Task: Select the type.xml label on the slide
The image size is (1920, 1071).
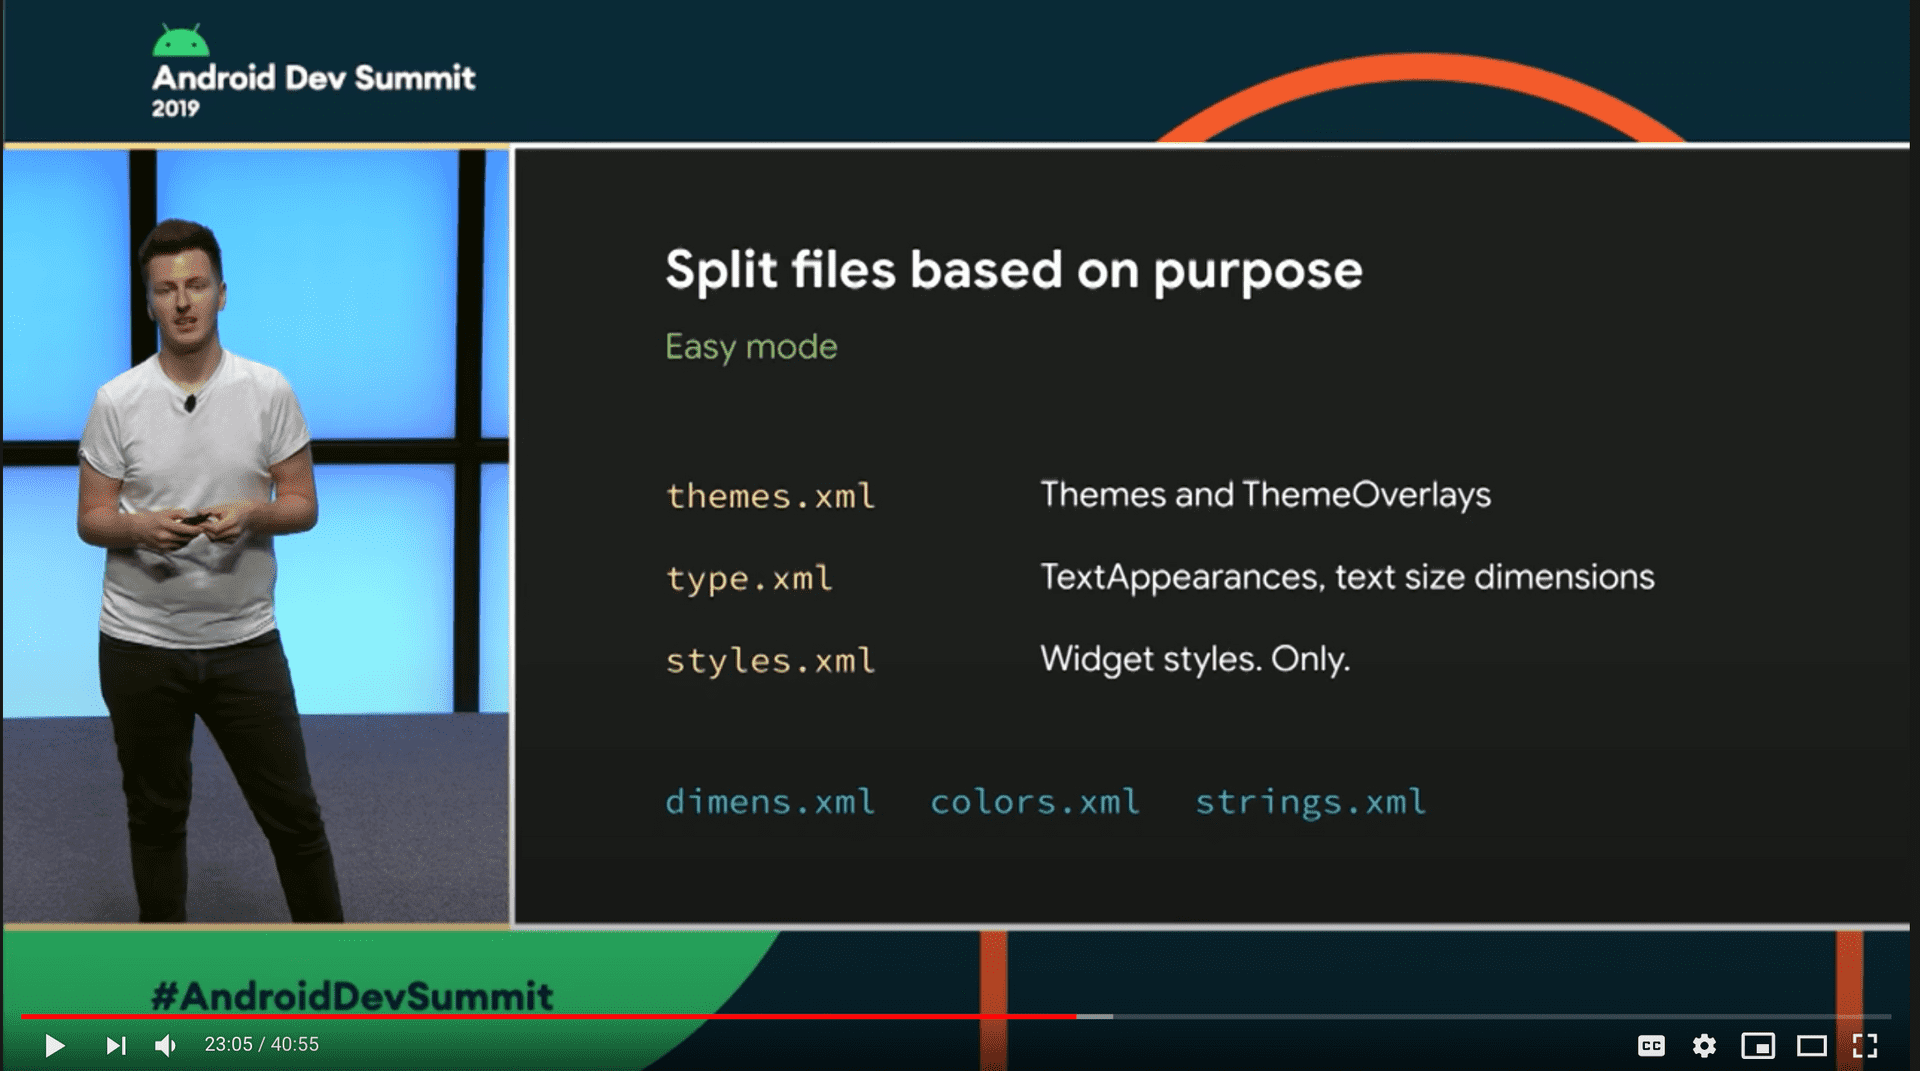Action: (748, 578)
